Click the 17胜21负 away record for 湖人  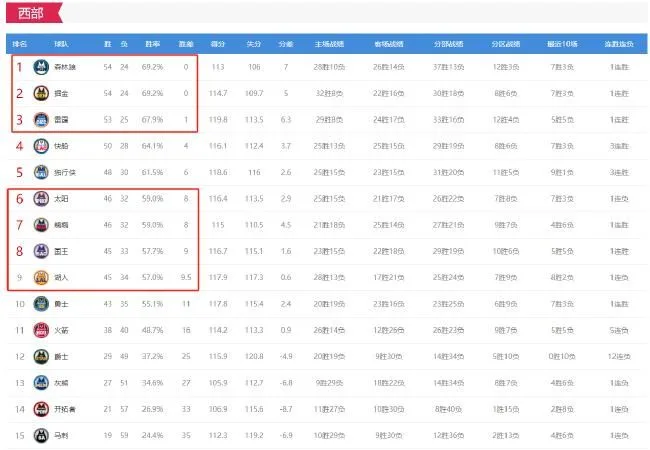click(x=389, y=278)
